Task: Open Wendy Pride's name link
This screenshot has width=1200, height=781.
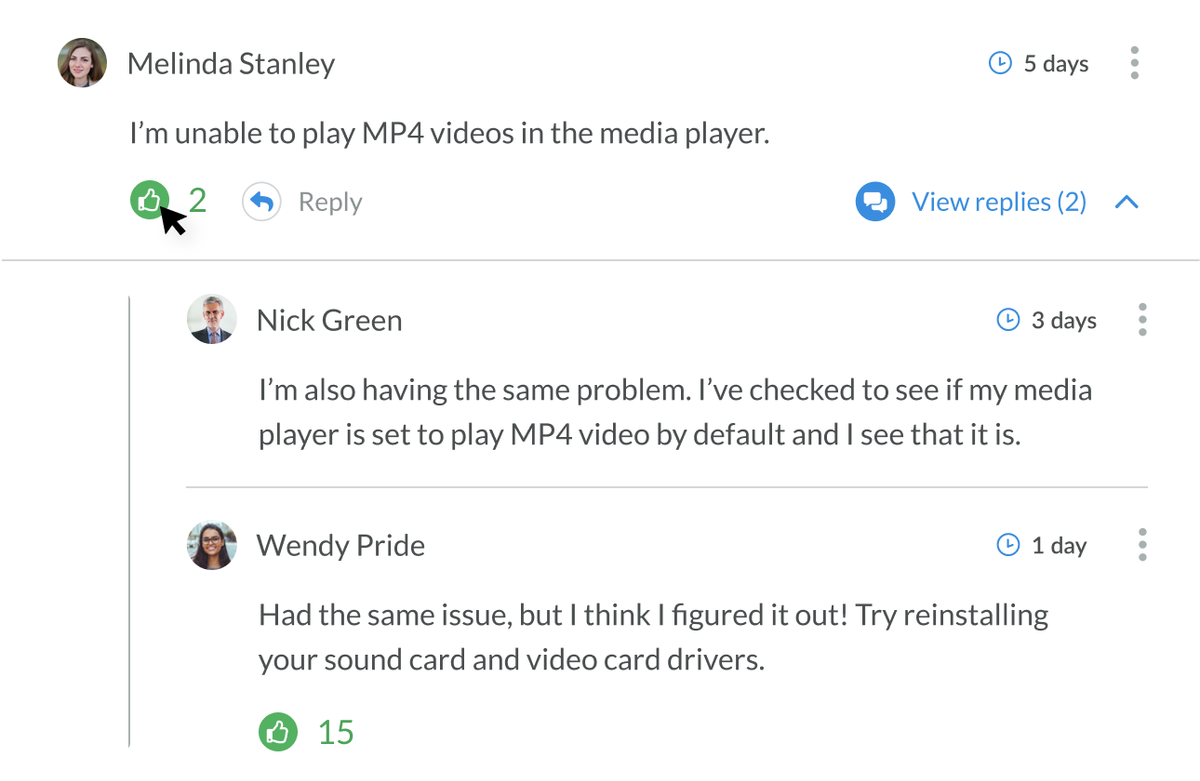Action: tap(340, 546)
